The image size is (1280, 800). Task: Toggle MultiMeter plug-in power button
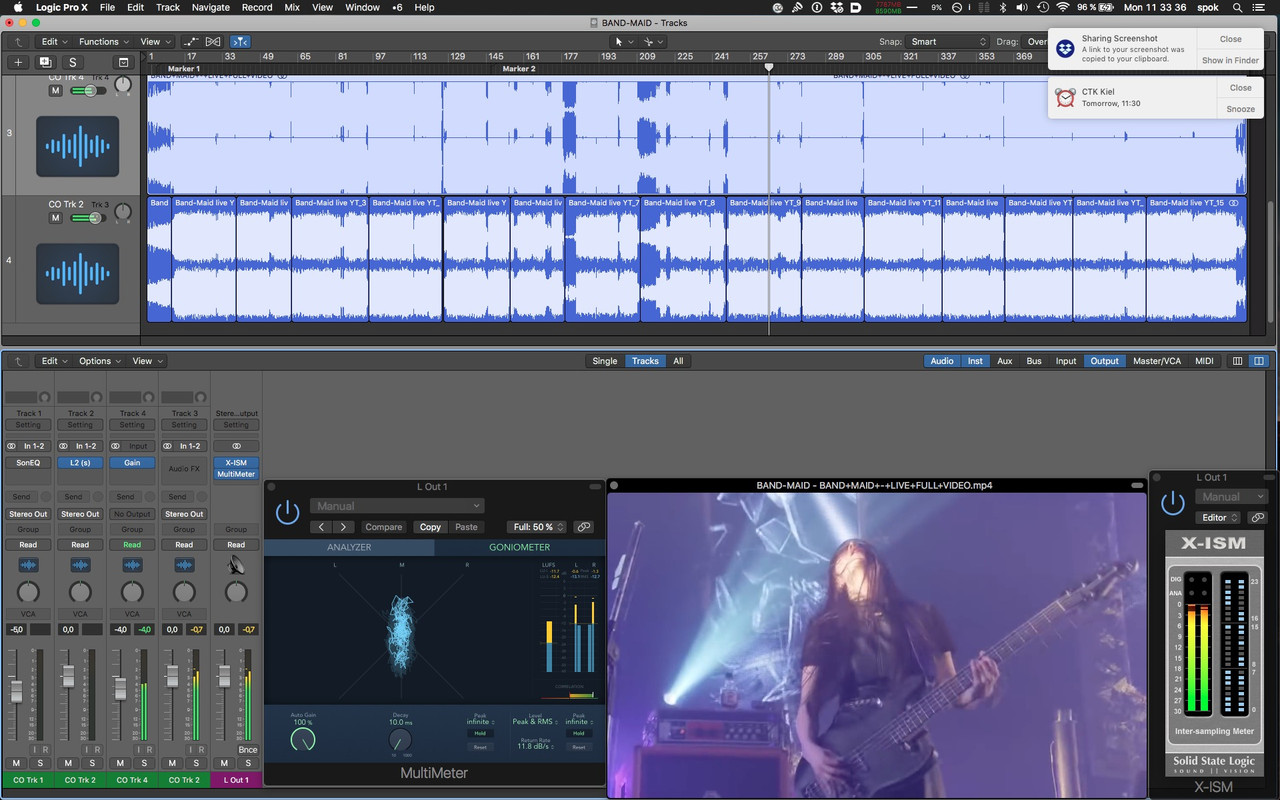[288, 513]
